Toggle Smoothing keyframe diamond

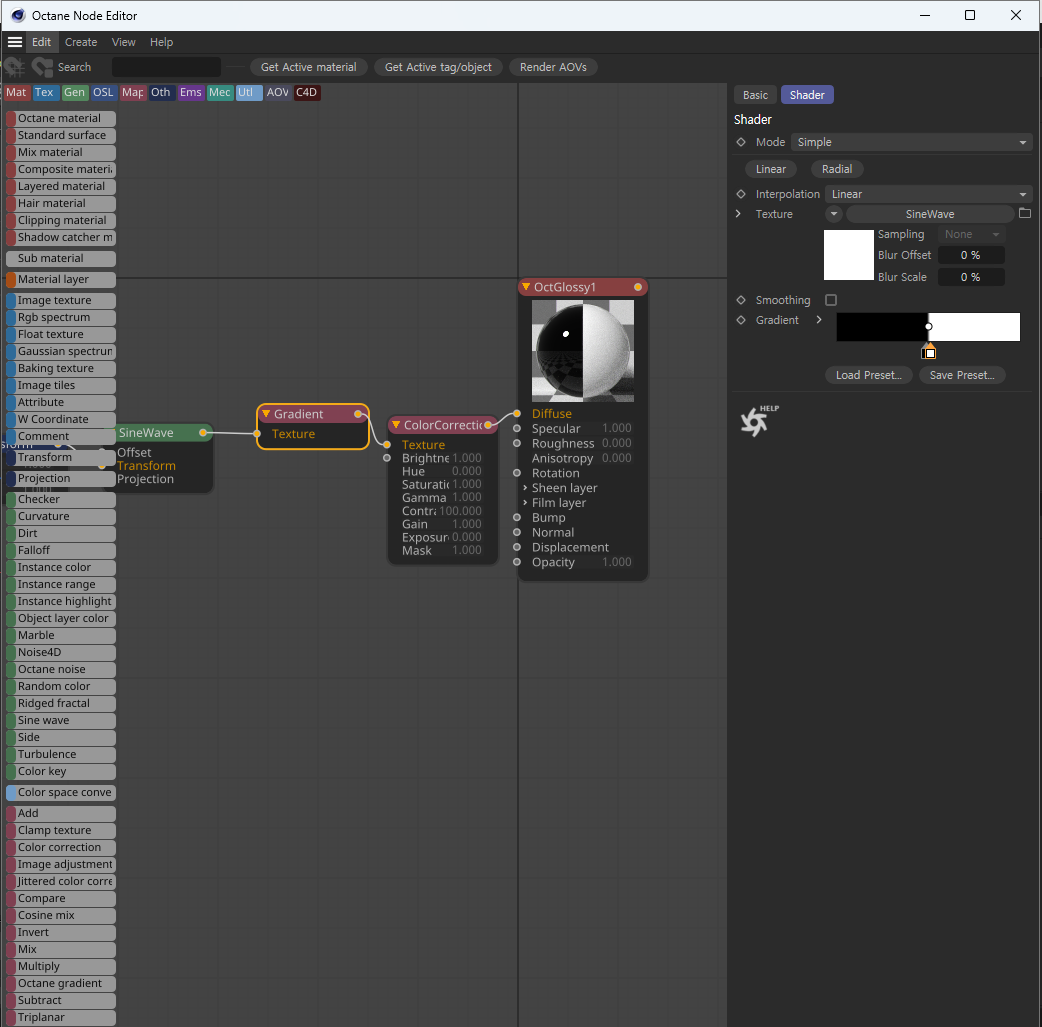coord(741,300)
